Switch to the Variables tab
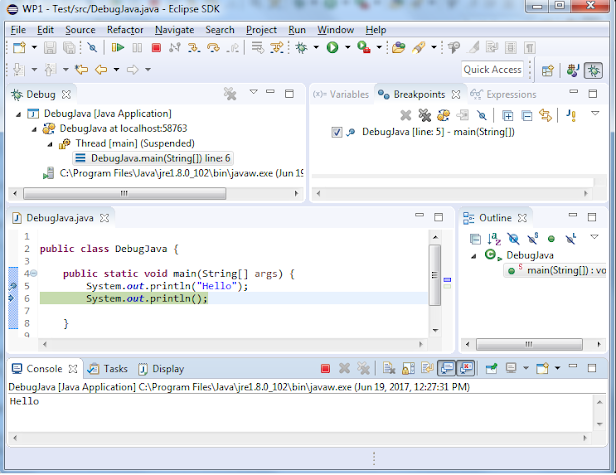This screenshot has height=475, width=616. pyautogui.click(x=341, y=95)
